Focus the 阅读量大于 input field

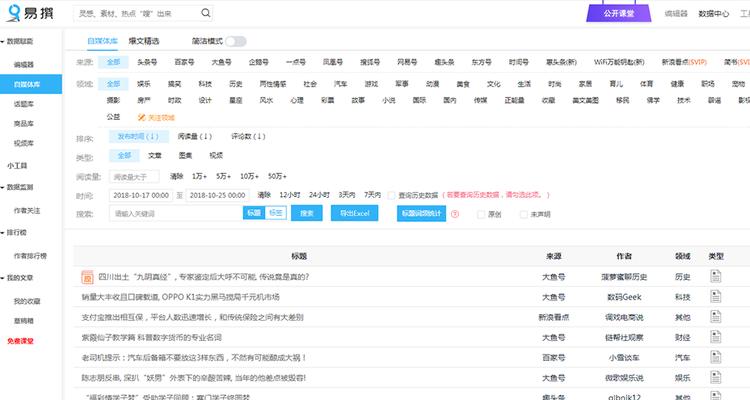pyautogui.click(x=134, y=177)
